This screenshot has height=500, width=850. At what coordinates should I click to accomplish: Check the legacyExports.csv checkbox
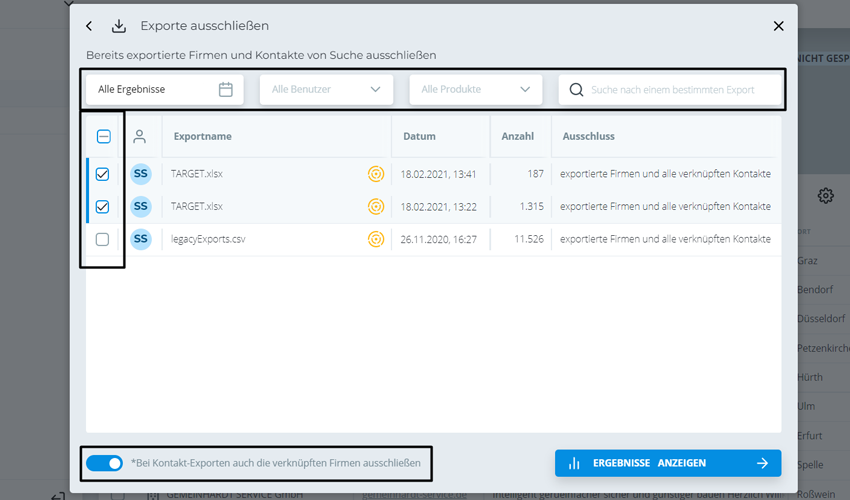pos(103,239)
